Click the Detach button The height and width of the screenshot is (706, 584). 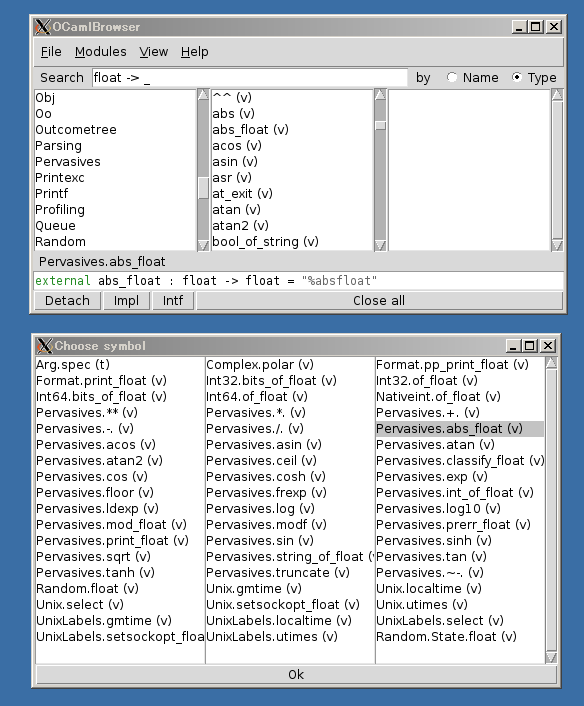pos(67,300)
